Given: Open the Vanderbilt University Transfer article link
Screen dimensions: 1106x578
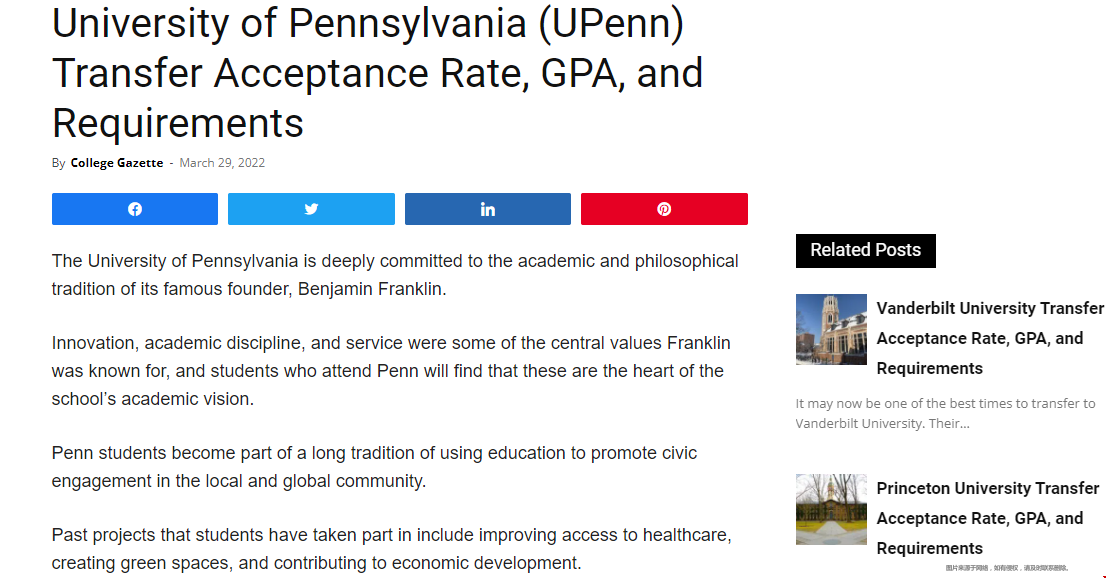Looking at the screenshot, I should coord(989,338).
